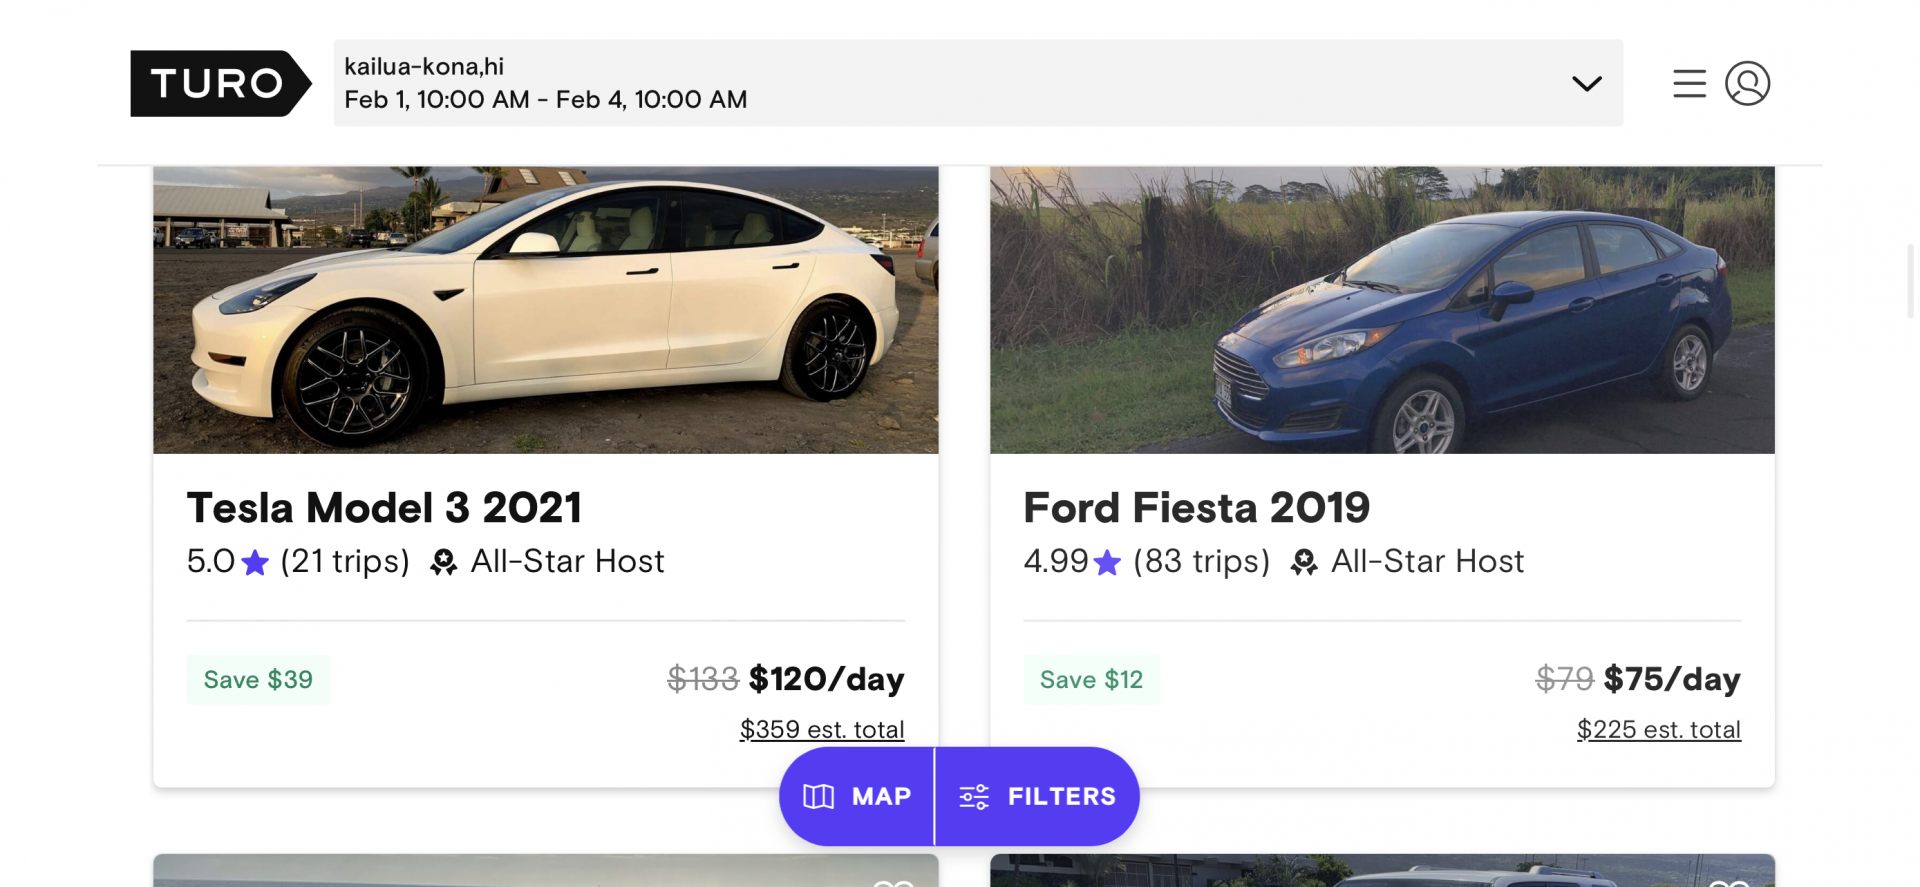Open the $359 est. total breakdown
Image resolution: width=1920 pixels, height=887 pixels.
pos(821,729)
